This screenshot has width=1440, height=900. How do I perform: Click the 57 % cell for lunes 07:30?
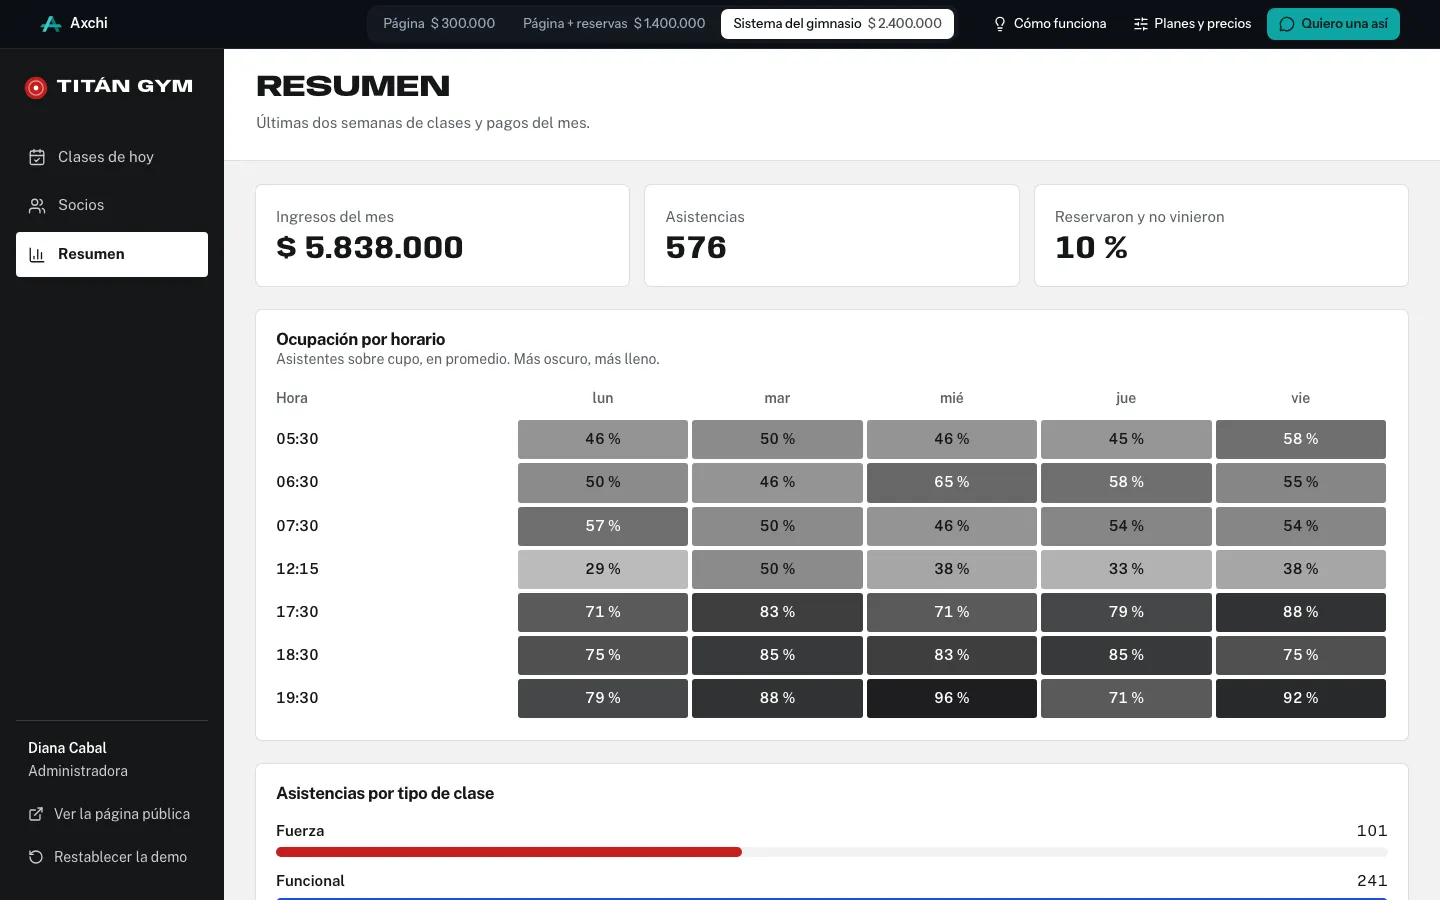click(x=603, y=526)
